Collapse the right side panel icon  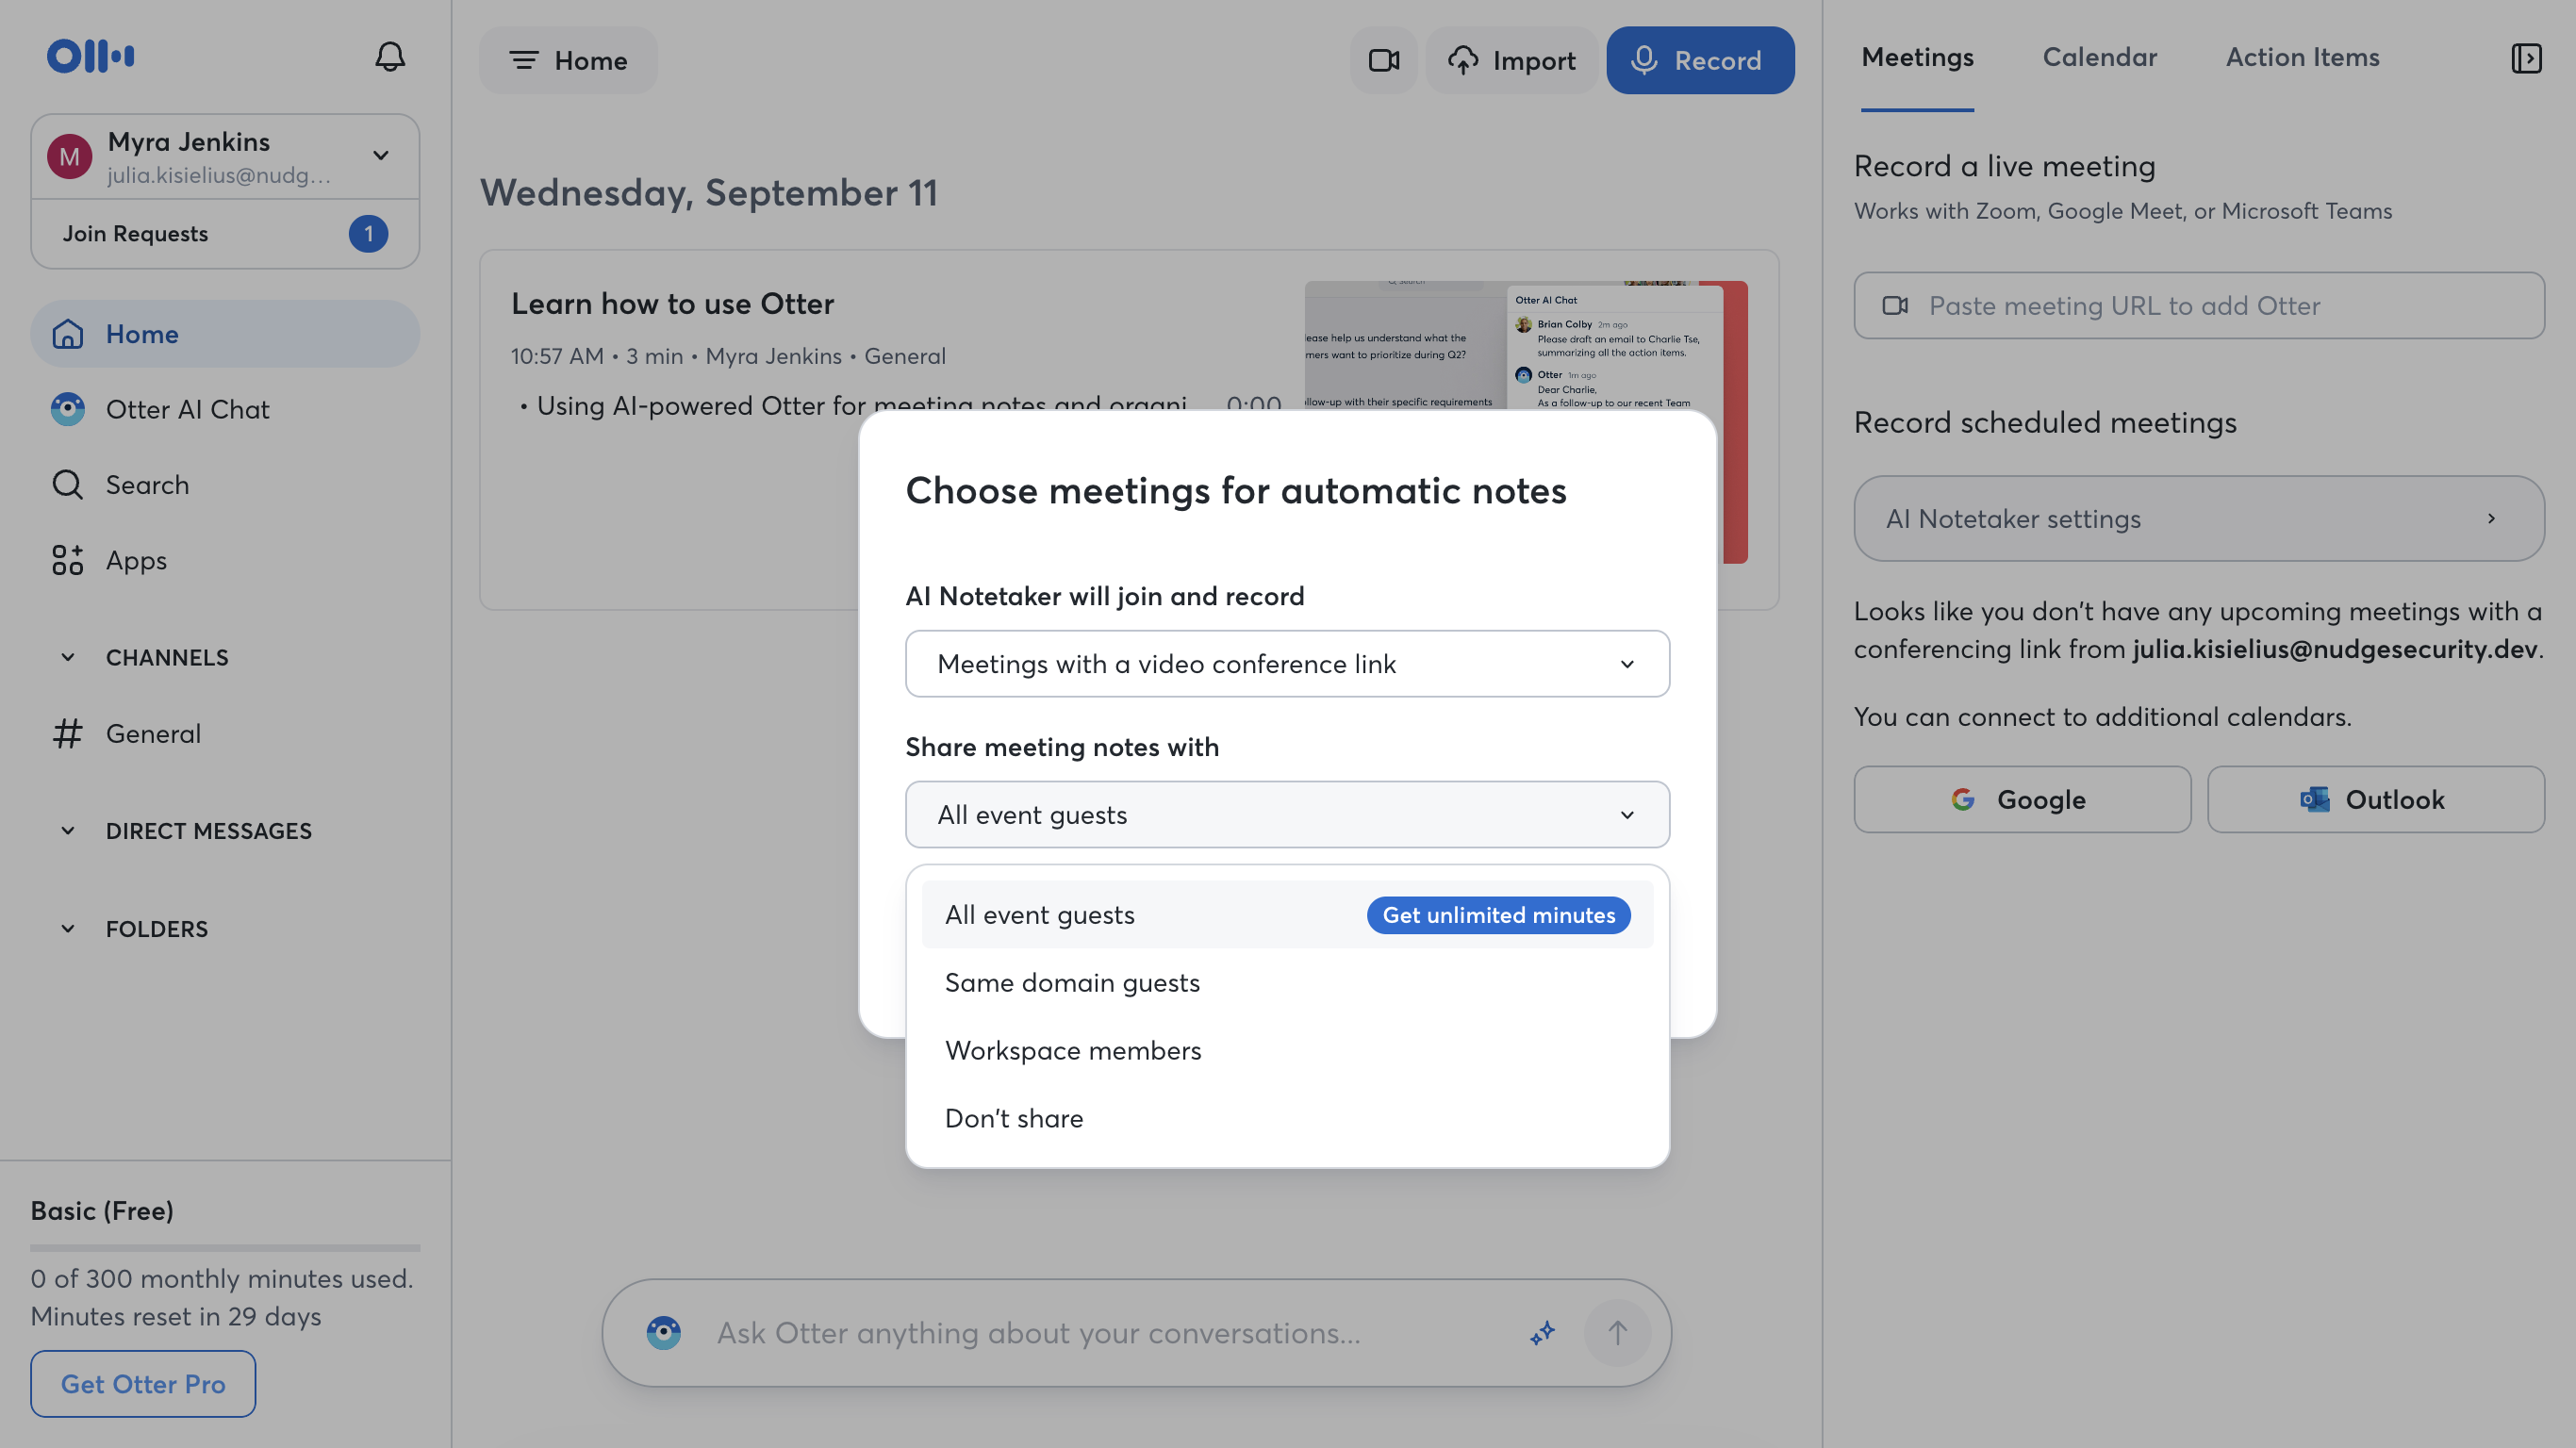[x=2526, y=58]
